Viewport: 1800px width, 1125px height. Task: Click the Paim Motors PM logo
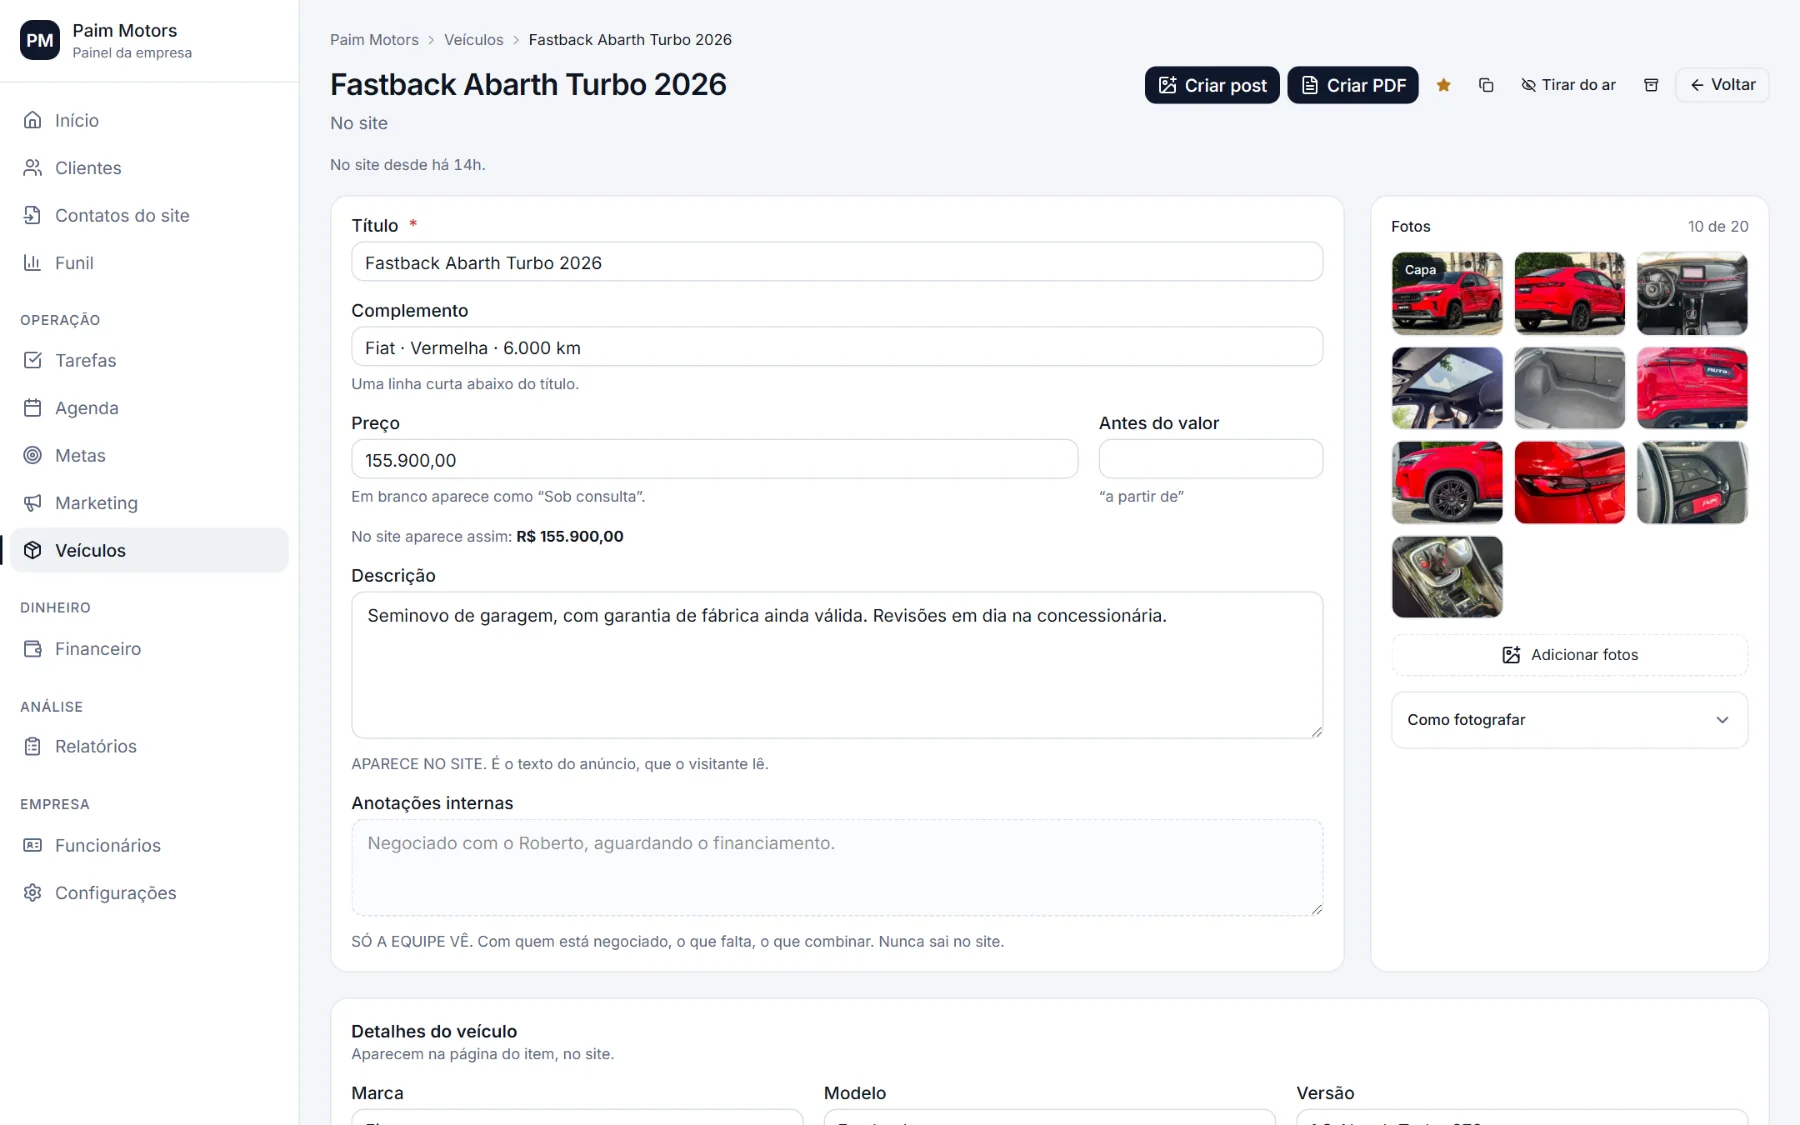[x=40, y=40]
